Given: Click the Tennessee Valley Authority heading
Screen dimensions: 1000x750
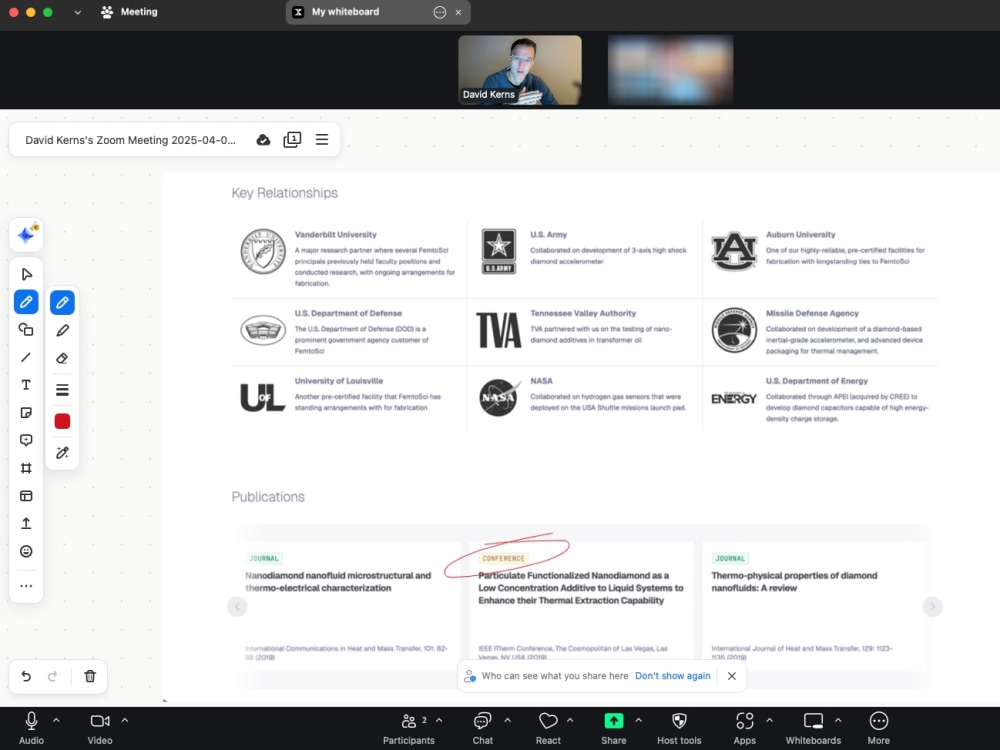Looking at the screenshot, I should pos(583,313).
